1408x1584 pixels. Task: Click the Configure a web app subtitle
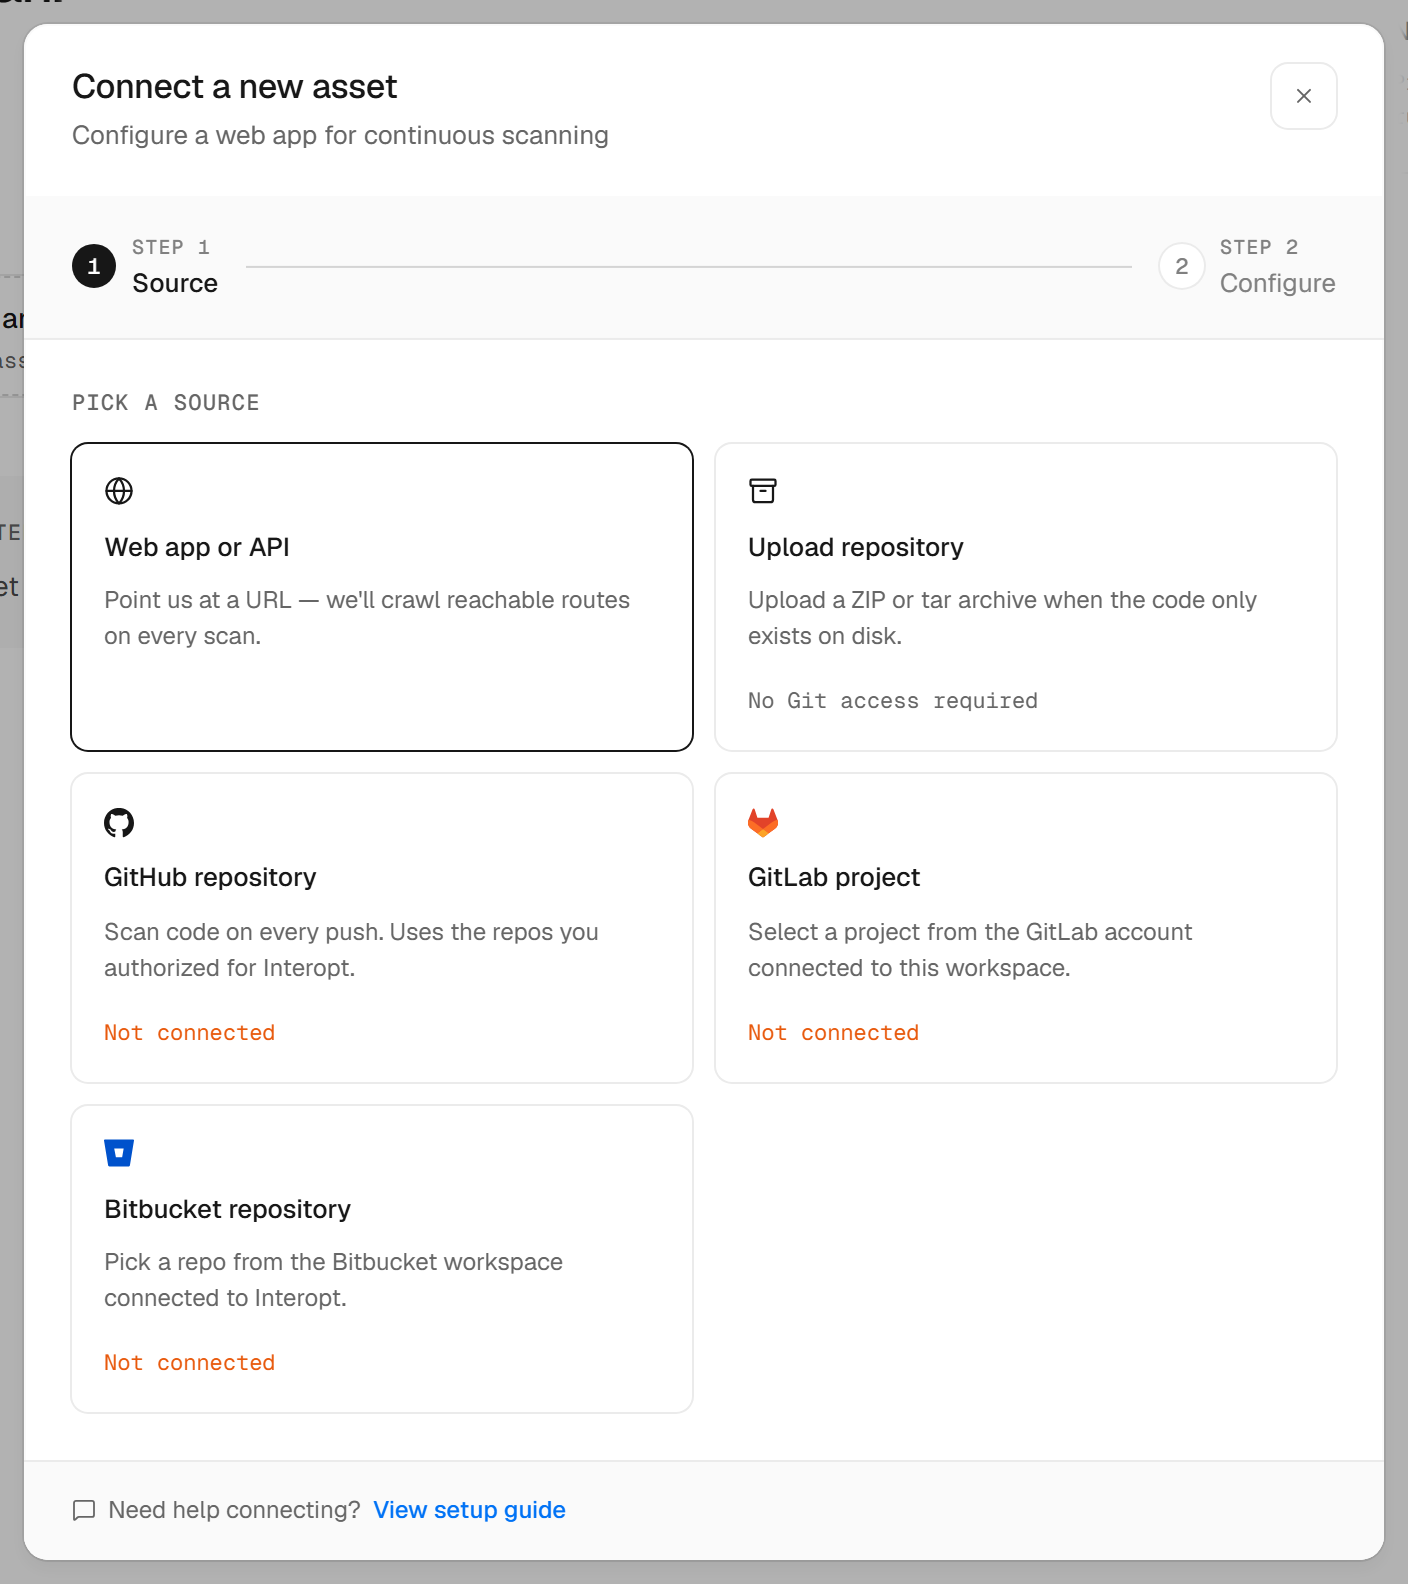(340, 135)
